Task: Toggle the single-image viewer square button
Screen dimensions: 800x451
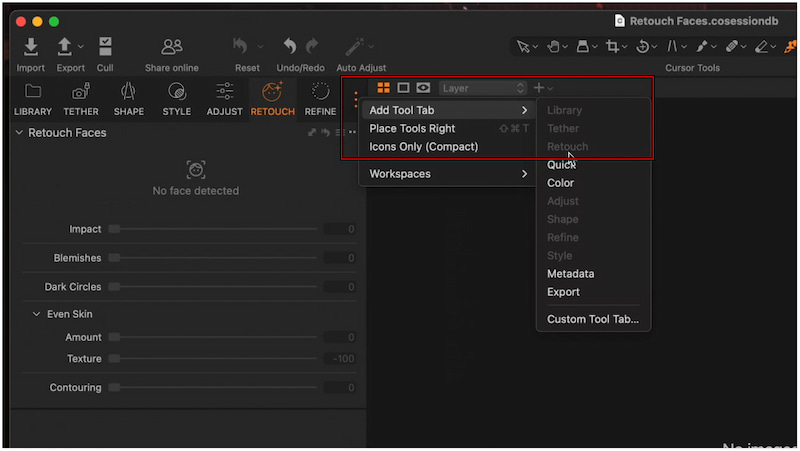Action: [403, 88]
